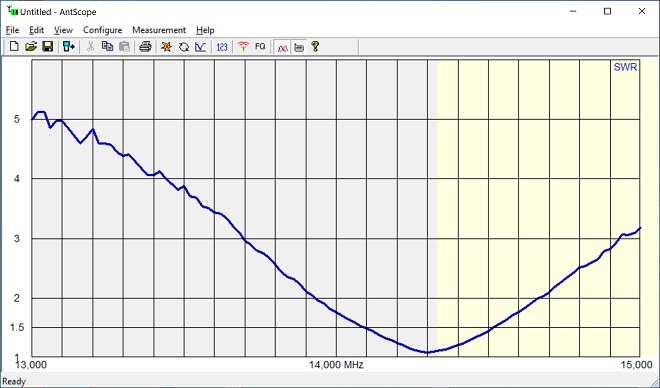Open the File menu

[x=12, y=30]
